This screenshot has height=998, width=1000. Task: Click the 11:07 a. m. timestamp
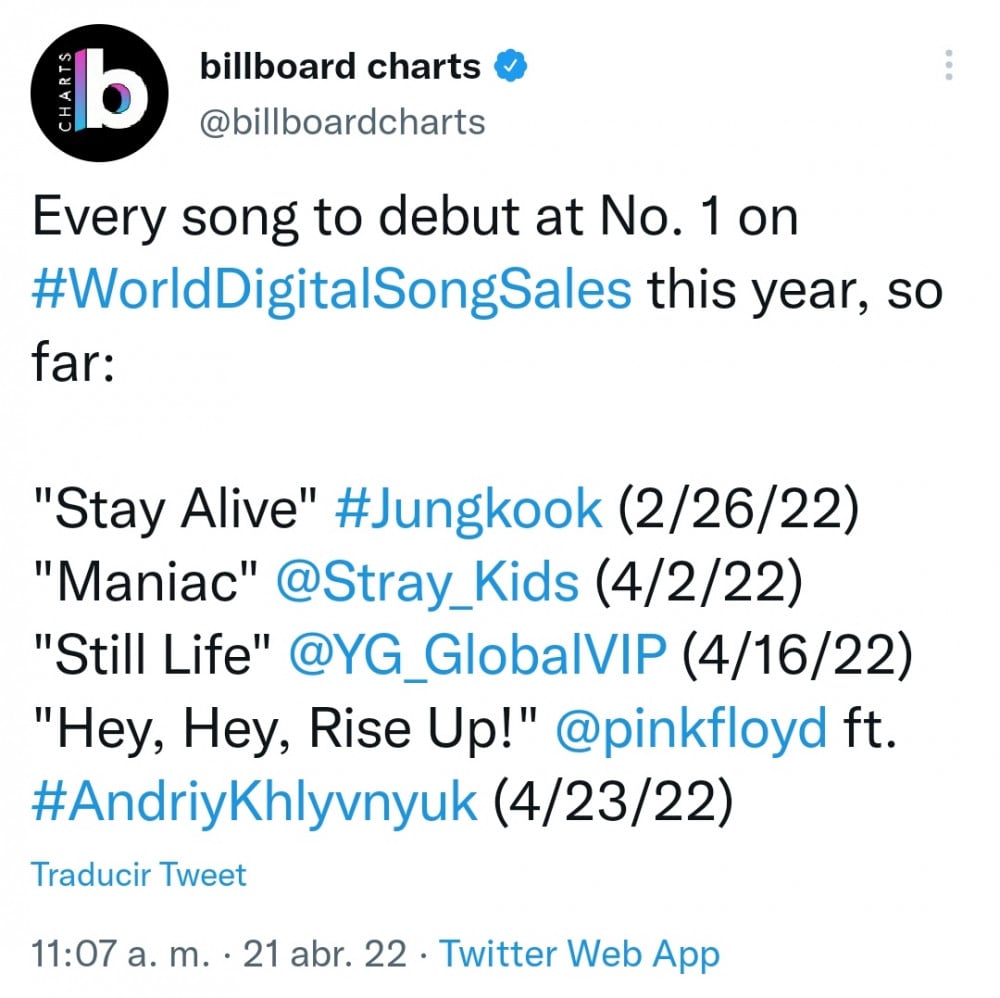121,954
